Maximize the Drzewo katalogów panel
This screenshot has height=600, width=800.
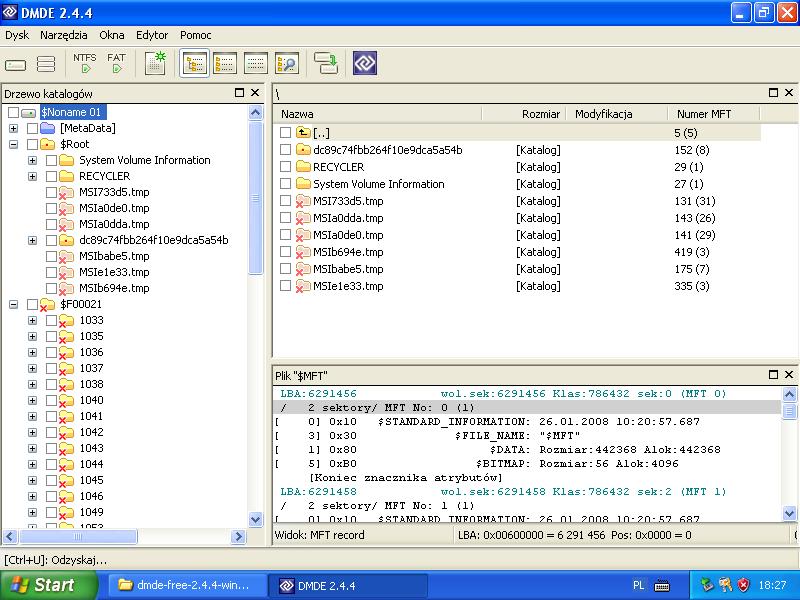click(239, 92)
